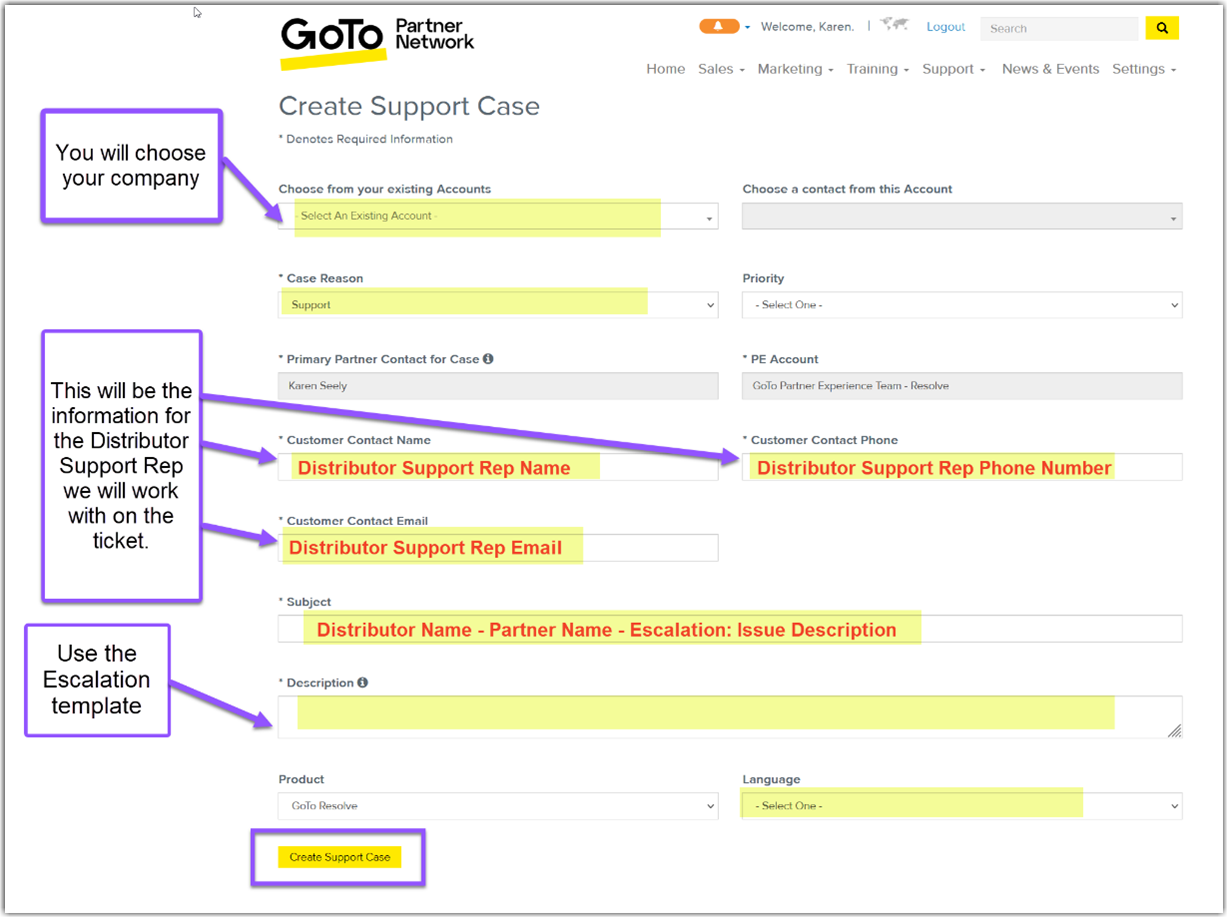Click the 'Create Support Case' page heading
This screenshot has height=918, width=1228.
409,106
